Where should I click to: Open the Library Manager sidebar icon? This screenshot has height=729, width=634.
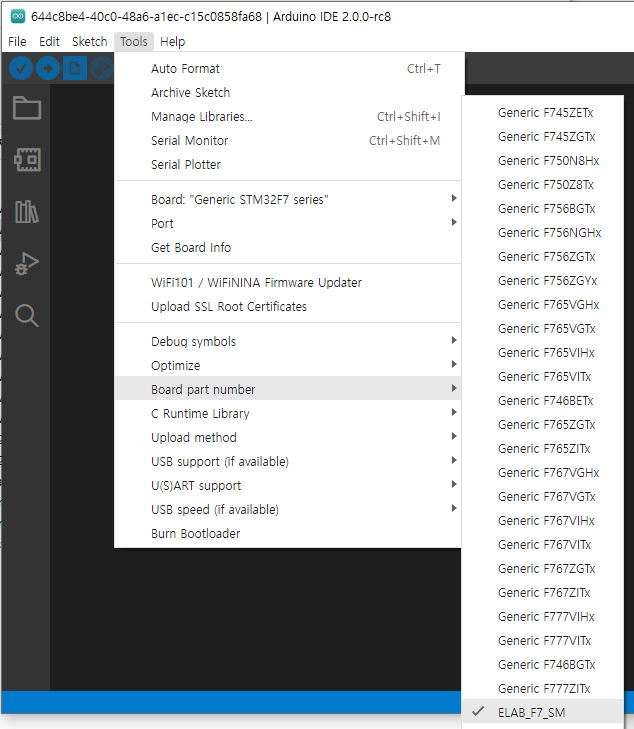click(26, 212)
